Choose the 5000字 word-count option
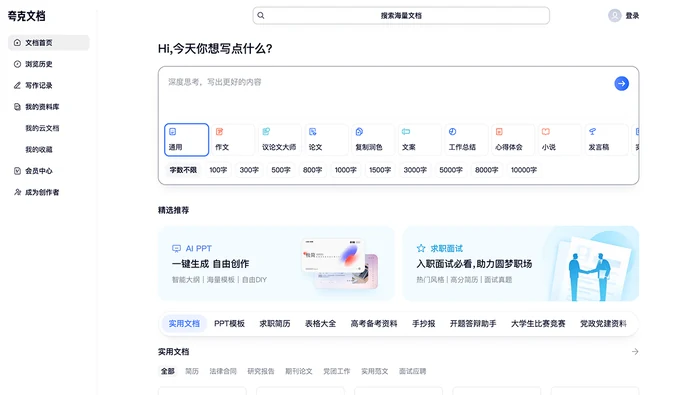 pyautogui.click(x=451, y=170)
